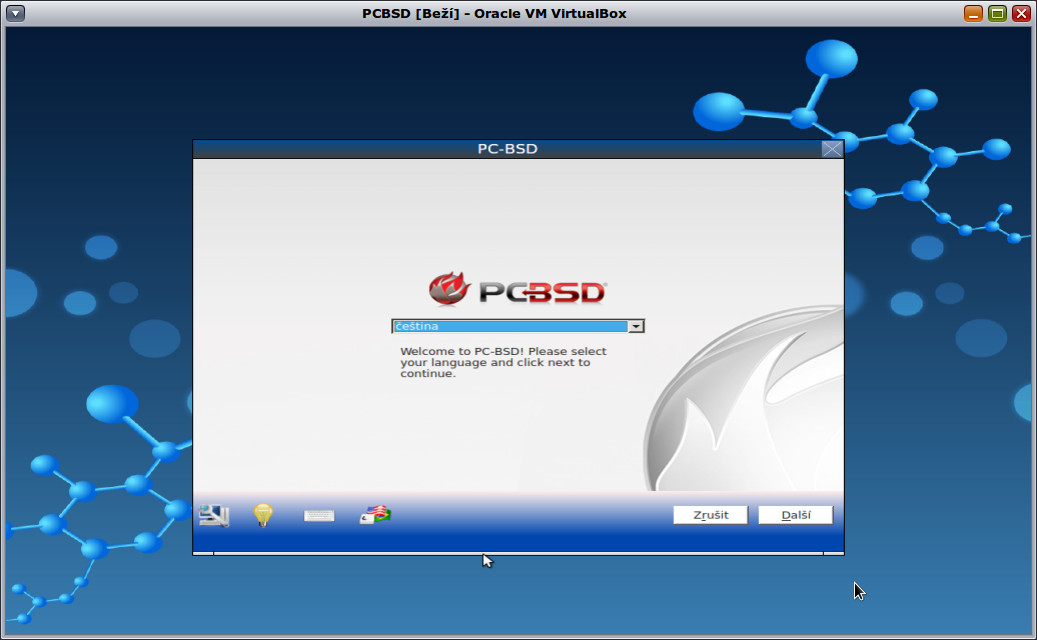Click the lightbulb help tips icon
Screen dimensions: 1037x640
262,514
